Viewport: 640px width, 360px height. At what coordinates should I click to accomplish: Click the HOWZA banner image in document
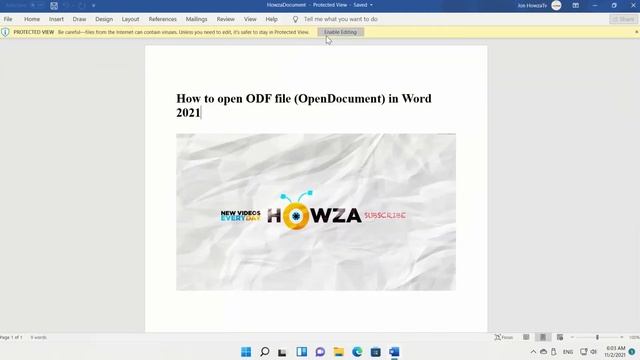click(x=316, y=212)
